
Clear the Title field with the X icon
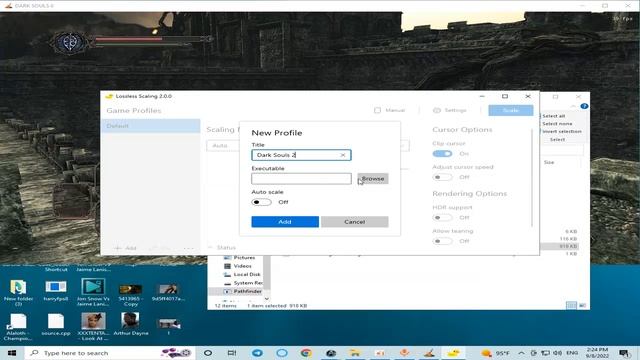coord(343,155)
